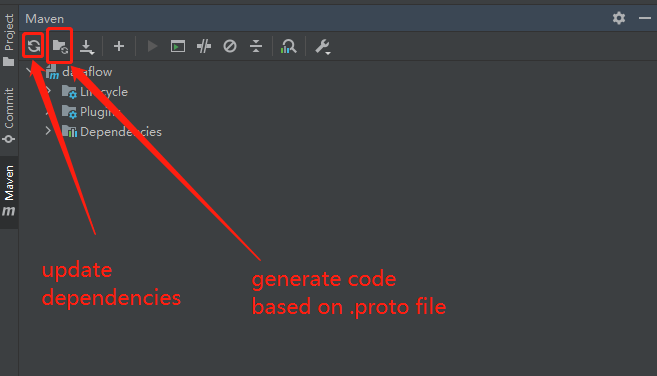Click the Maven panel title
This screenshot has width=657, height=376.
(44, 19)
